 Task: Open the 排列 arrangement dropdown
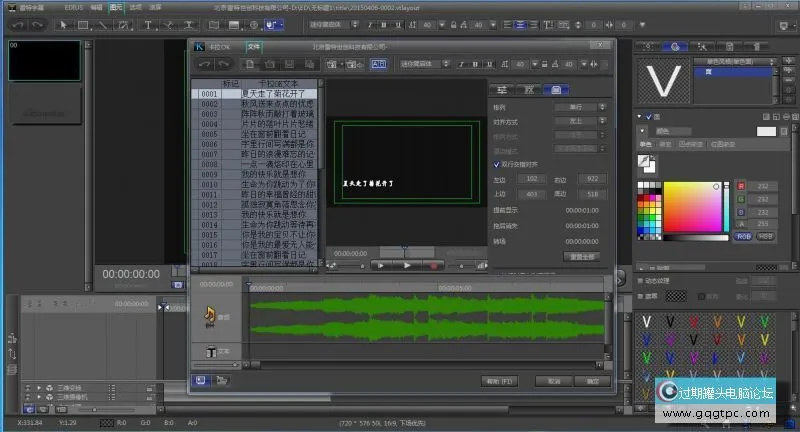(580, 105)
